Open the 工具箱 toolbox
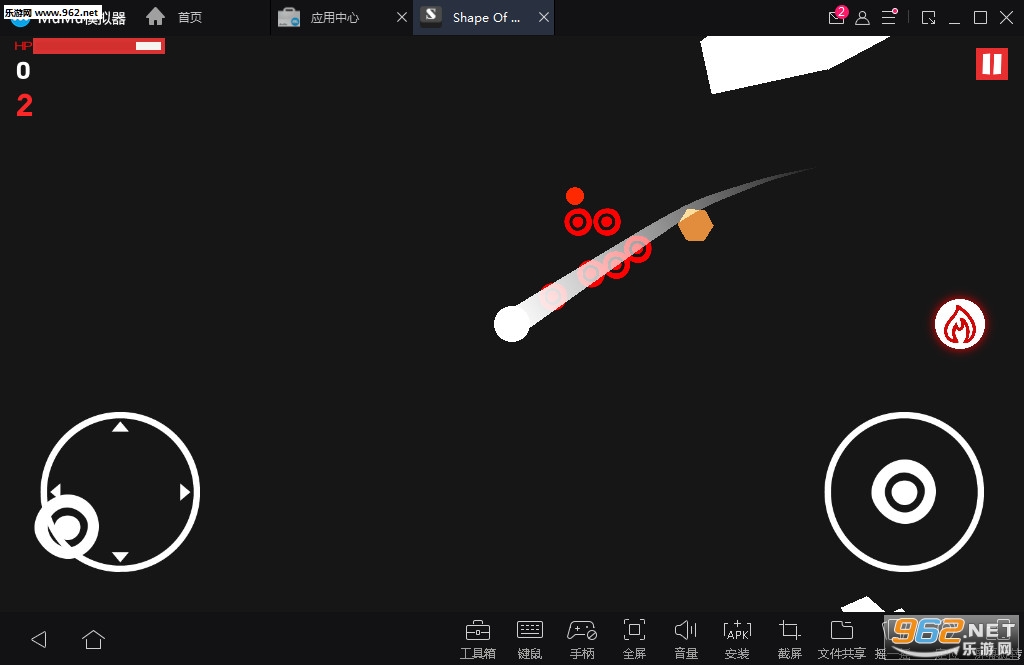 point(477,640)
